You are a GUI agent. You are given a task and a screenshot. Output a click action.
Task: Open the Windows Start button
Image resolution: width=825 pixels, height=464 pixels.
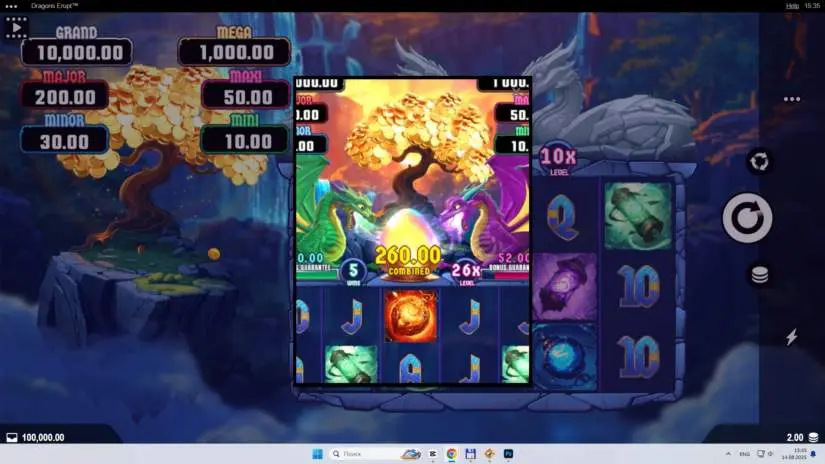tap(317, 453)
